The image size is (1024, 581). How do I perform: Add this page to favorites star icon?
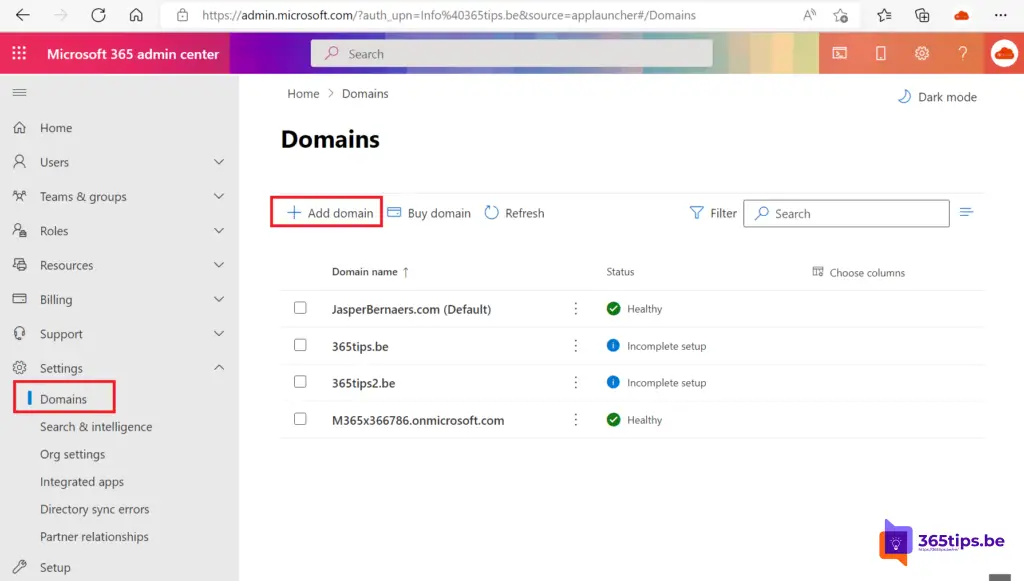pos(840,15)
